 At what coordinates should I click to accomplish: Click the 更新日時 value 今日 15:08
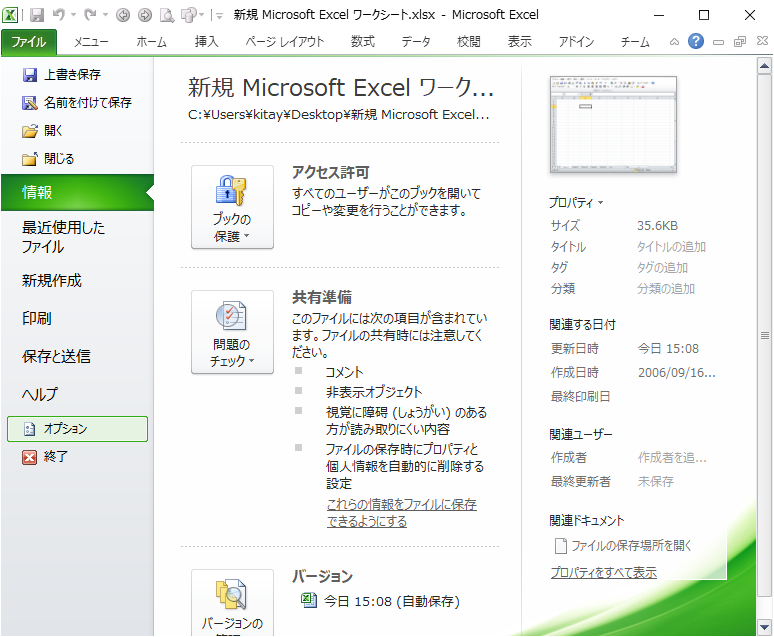668,349
